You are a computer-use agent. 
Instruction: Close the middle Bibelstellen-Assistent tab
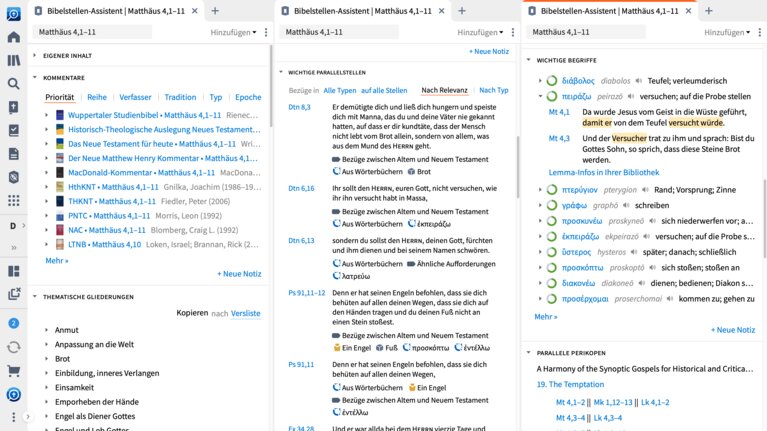pyautogui.click(x=441, y=11)
